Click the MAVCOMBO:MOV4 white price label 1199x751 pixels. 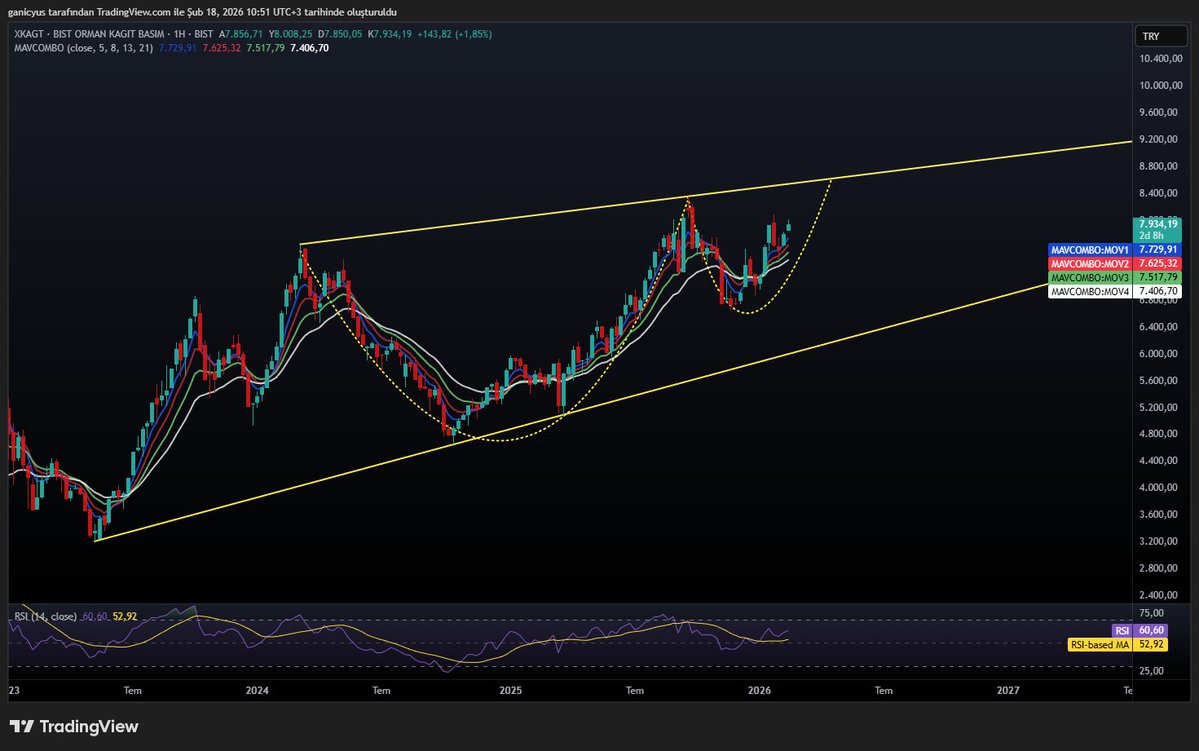coord(1115,291)
